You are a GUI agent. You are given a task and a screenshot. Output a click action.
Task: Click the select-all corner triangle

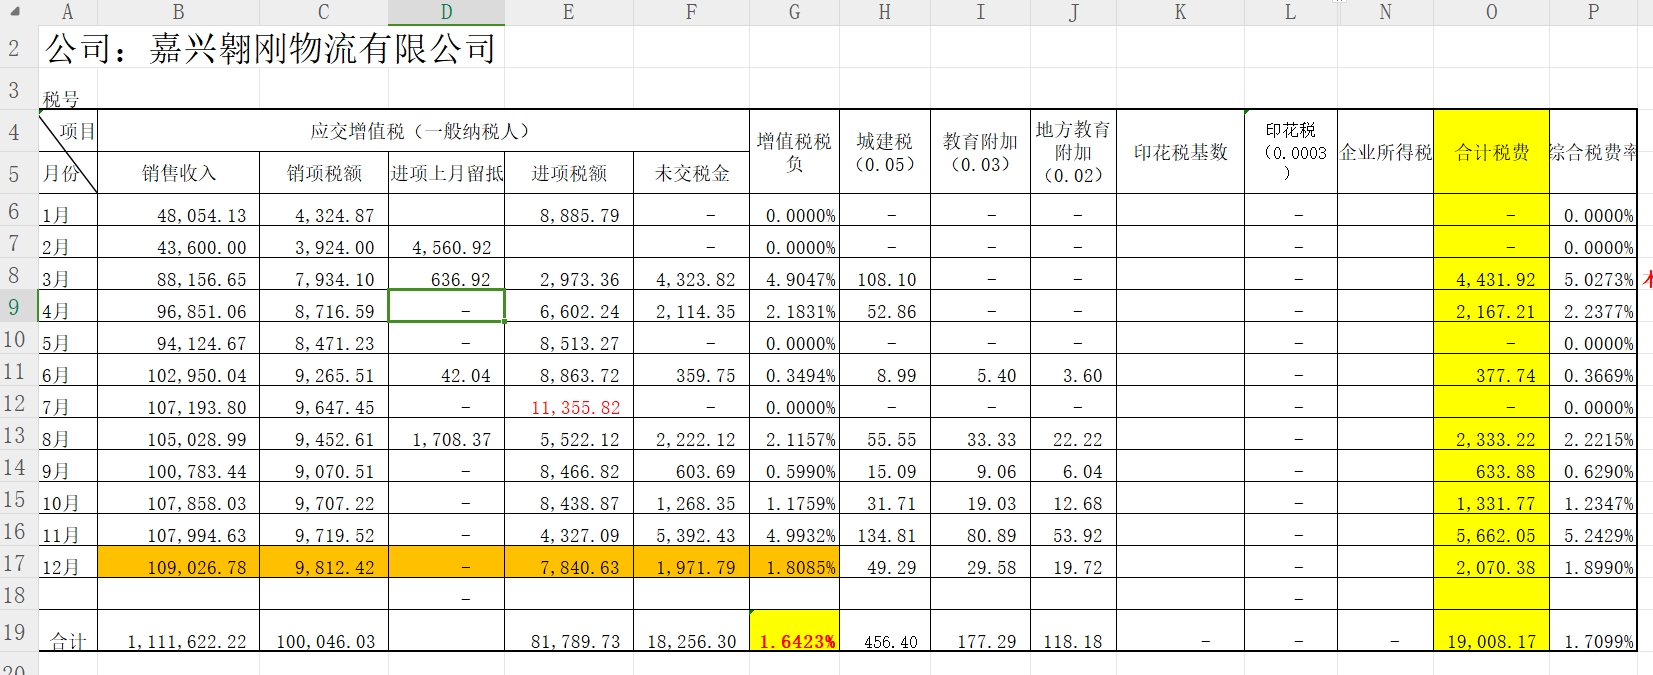pyautogui.click(x=17, y=12)
